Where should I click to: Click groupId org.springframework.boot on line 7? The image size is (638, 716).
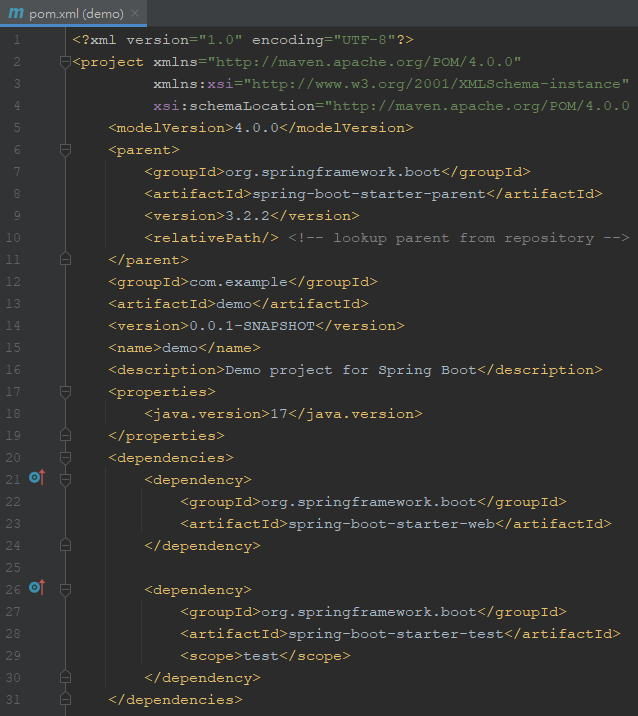point(337,172)
